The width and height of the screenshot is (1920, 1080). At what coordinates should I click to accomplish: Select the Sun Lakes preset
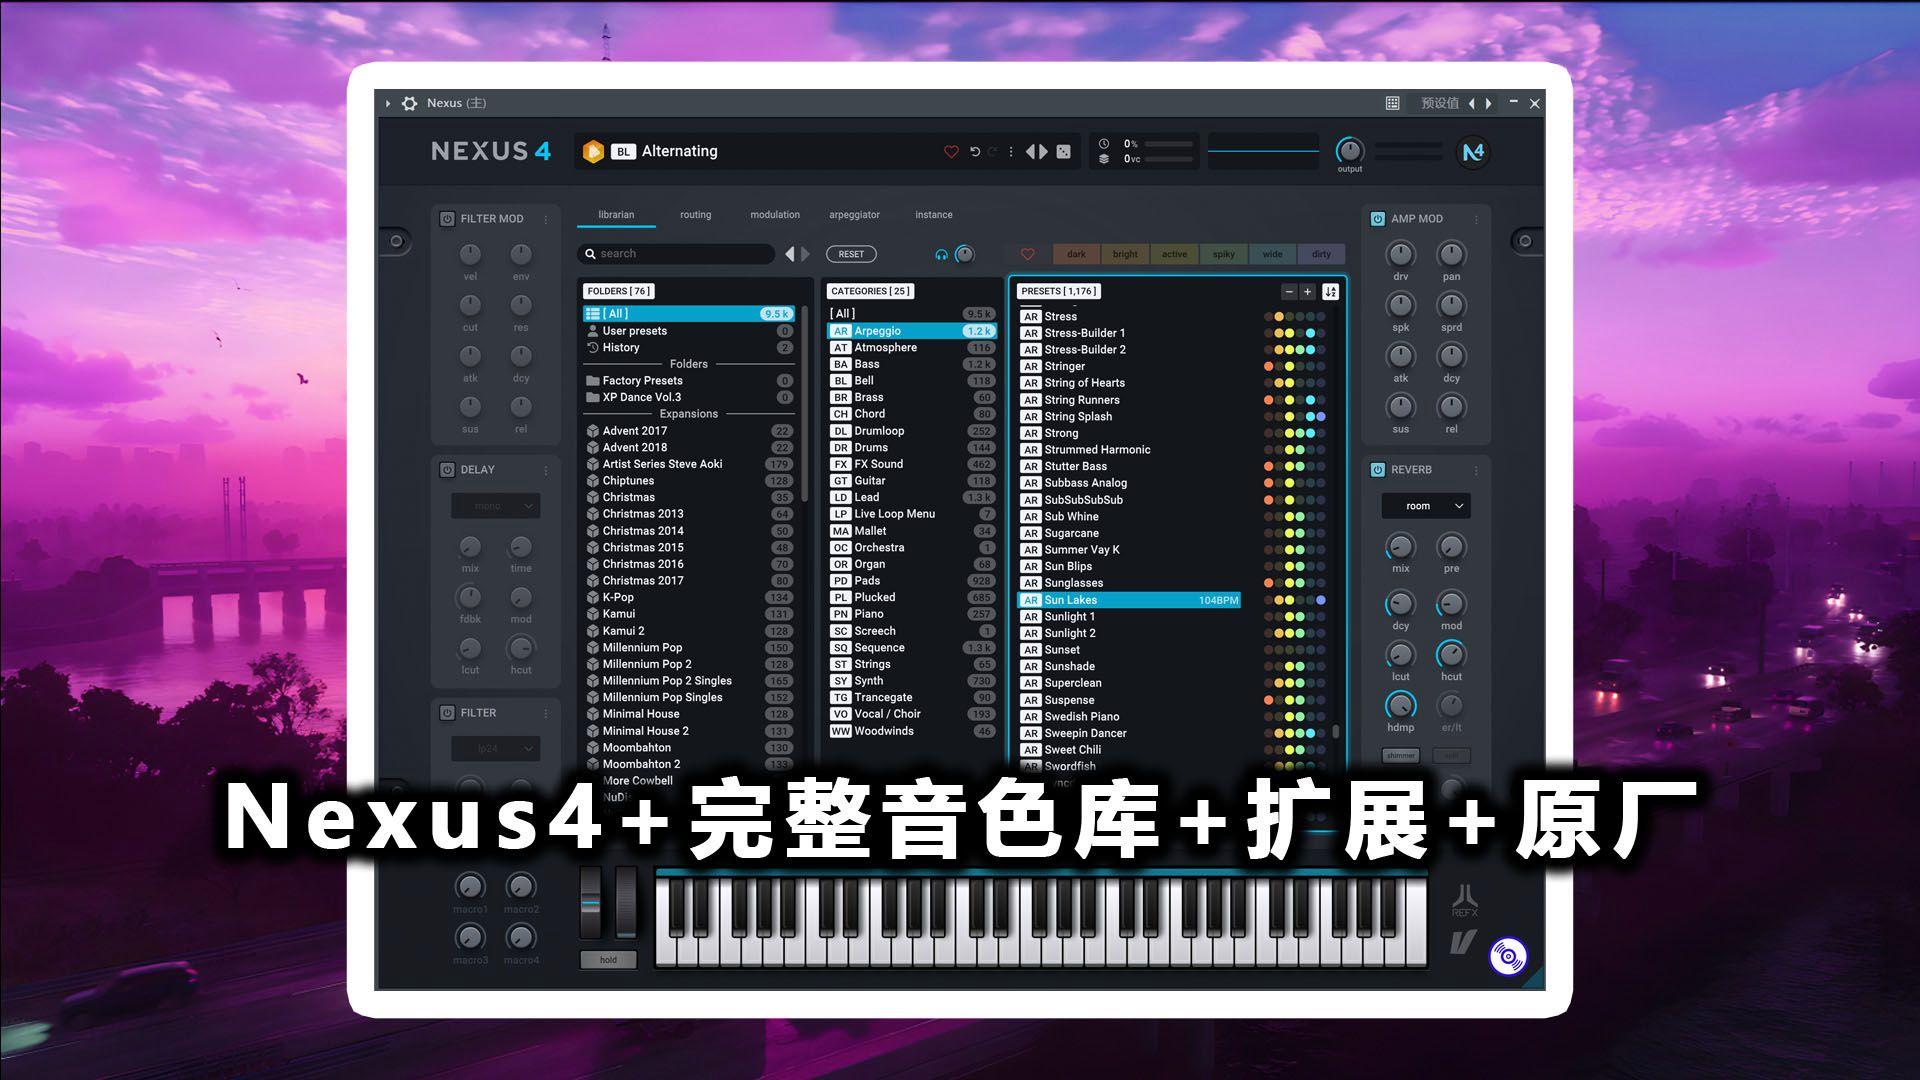pos(1129,600)
